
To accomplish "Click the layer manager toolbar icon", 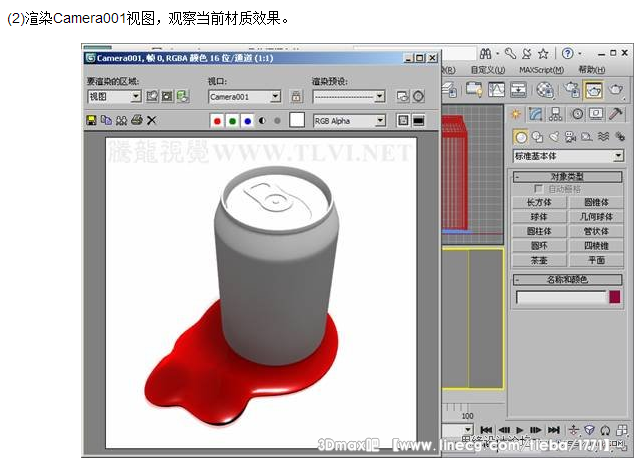I will 450,90.
